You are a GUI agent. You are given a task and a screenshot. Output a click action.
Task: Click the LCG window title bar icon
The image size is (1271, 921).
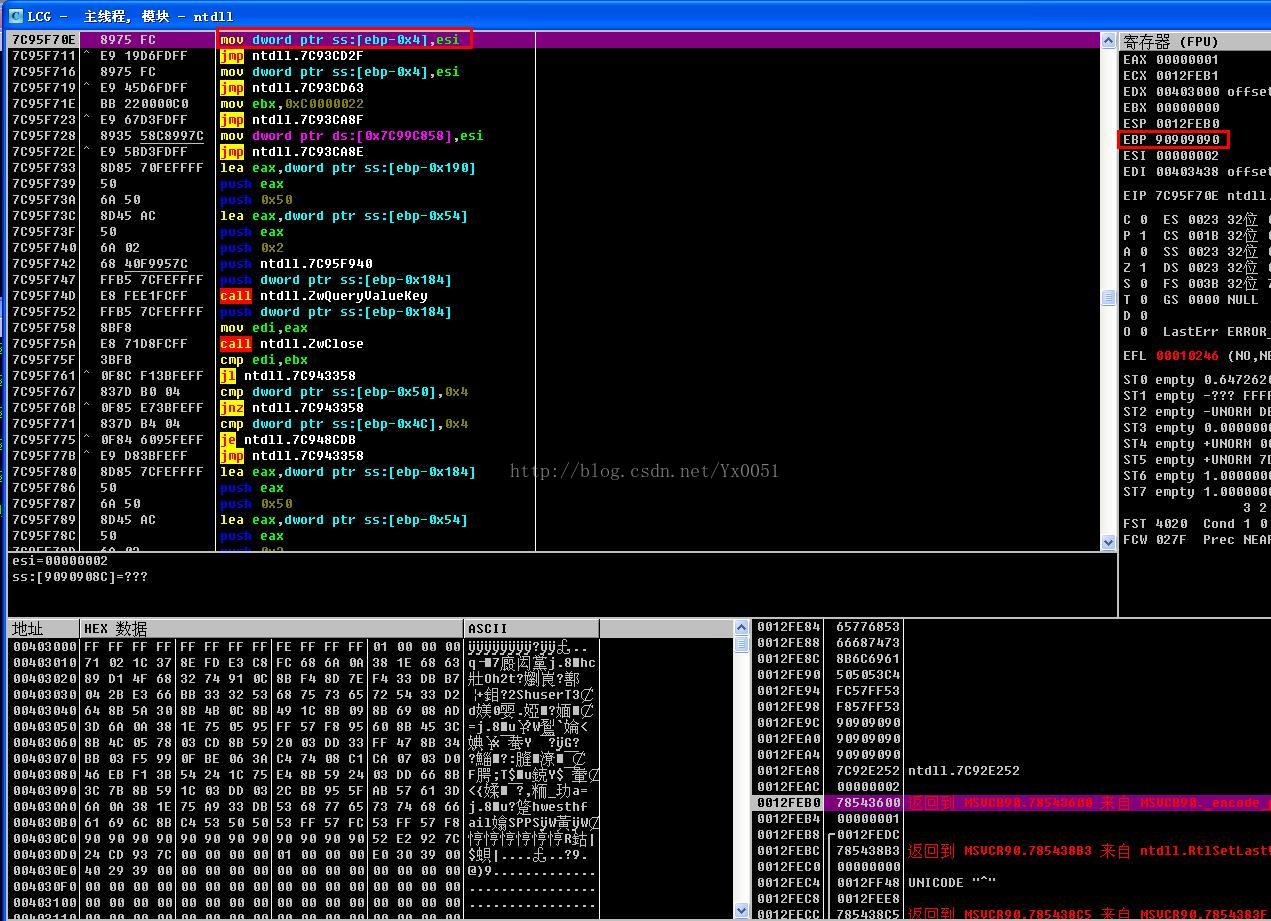point(15,16)
